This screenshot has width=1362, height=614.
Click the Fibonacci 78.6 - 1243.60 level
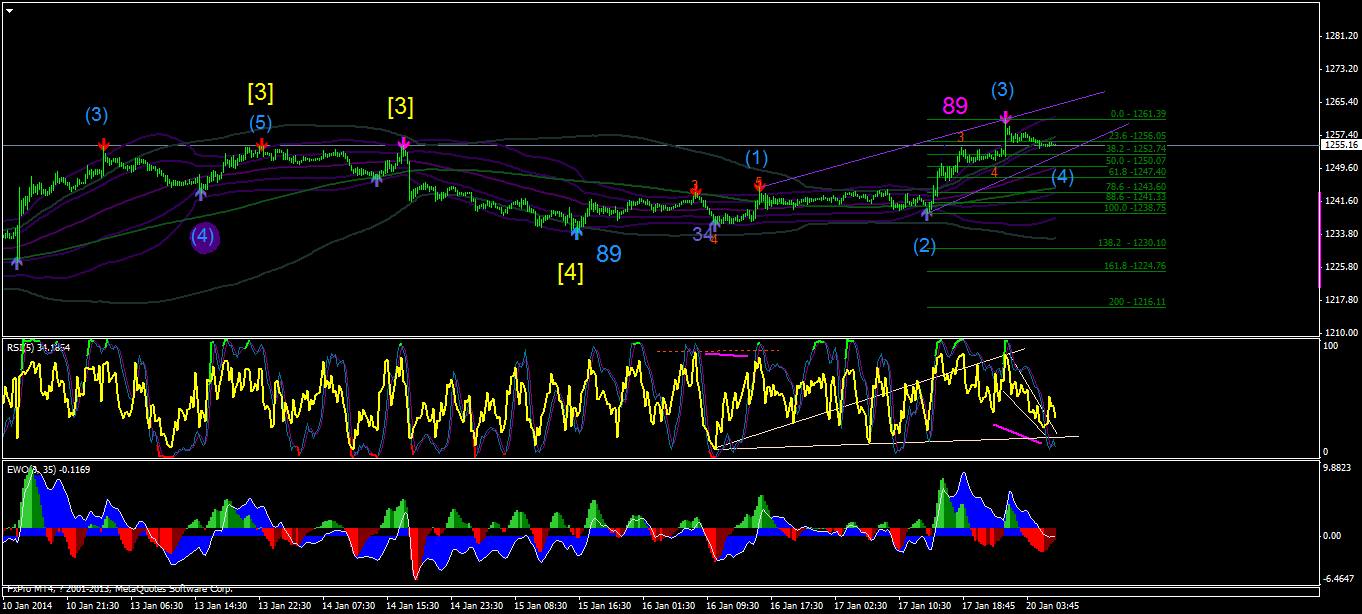1138,187
